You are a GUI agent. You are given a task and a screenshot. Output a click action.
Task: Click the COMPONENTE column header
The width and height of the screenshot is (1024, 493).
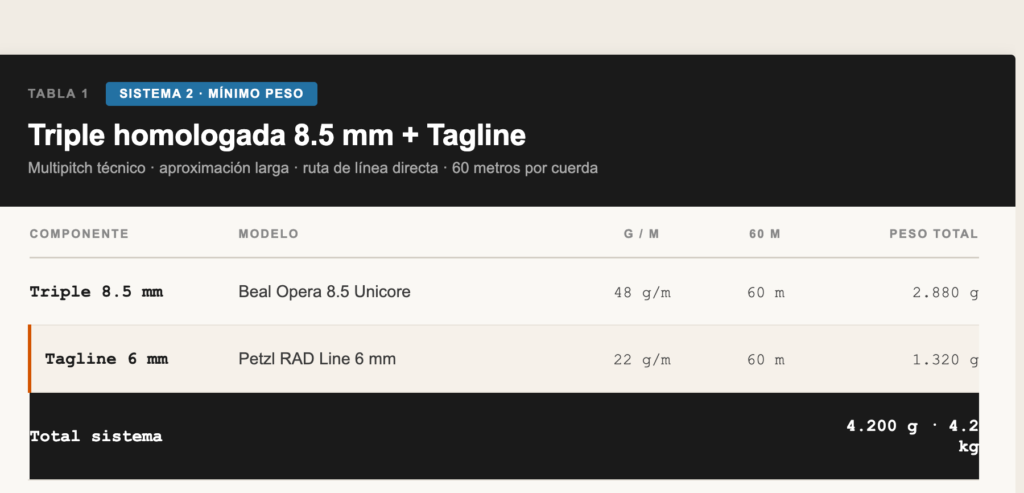[79, 234]
